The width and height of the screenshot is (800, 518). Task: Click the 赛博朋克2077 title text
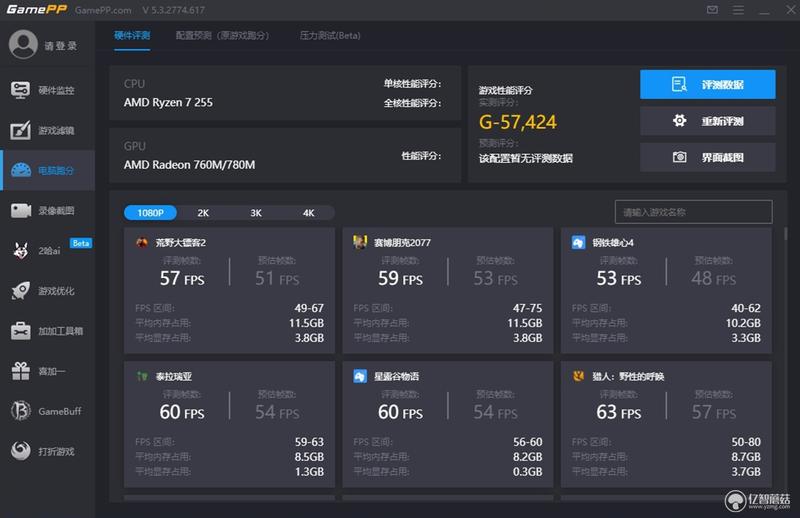click(x=402, y=242)
